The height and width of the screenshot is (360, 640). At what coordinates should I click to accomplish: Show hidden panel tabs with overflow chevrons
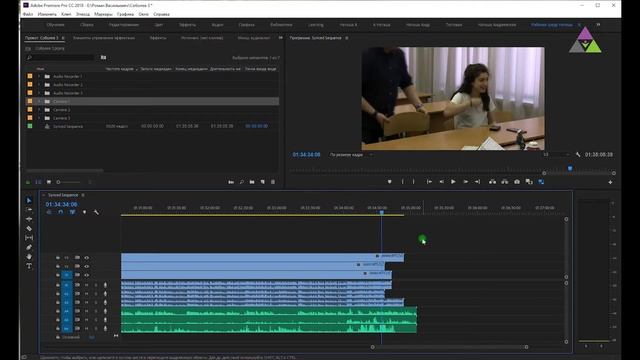280,38
